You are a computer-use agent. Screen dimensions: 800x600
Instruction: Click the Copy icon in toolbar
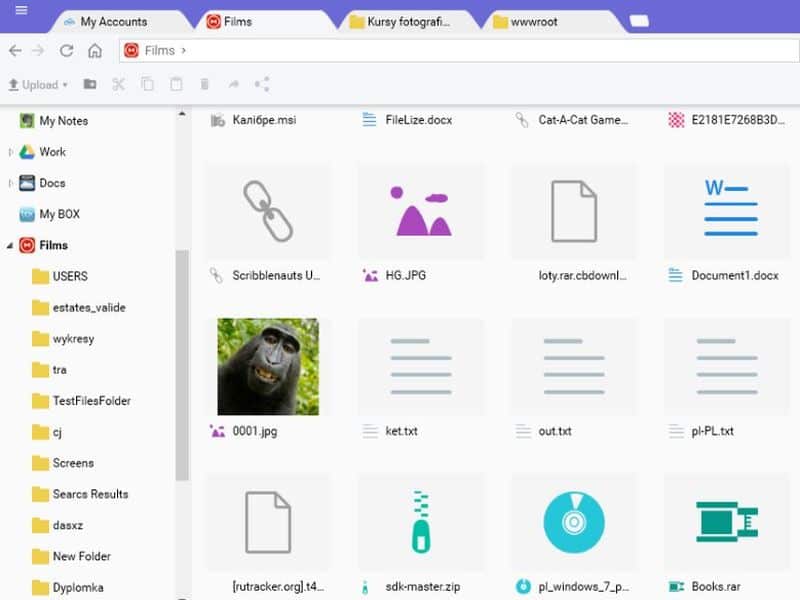147,84
